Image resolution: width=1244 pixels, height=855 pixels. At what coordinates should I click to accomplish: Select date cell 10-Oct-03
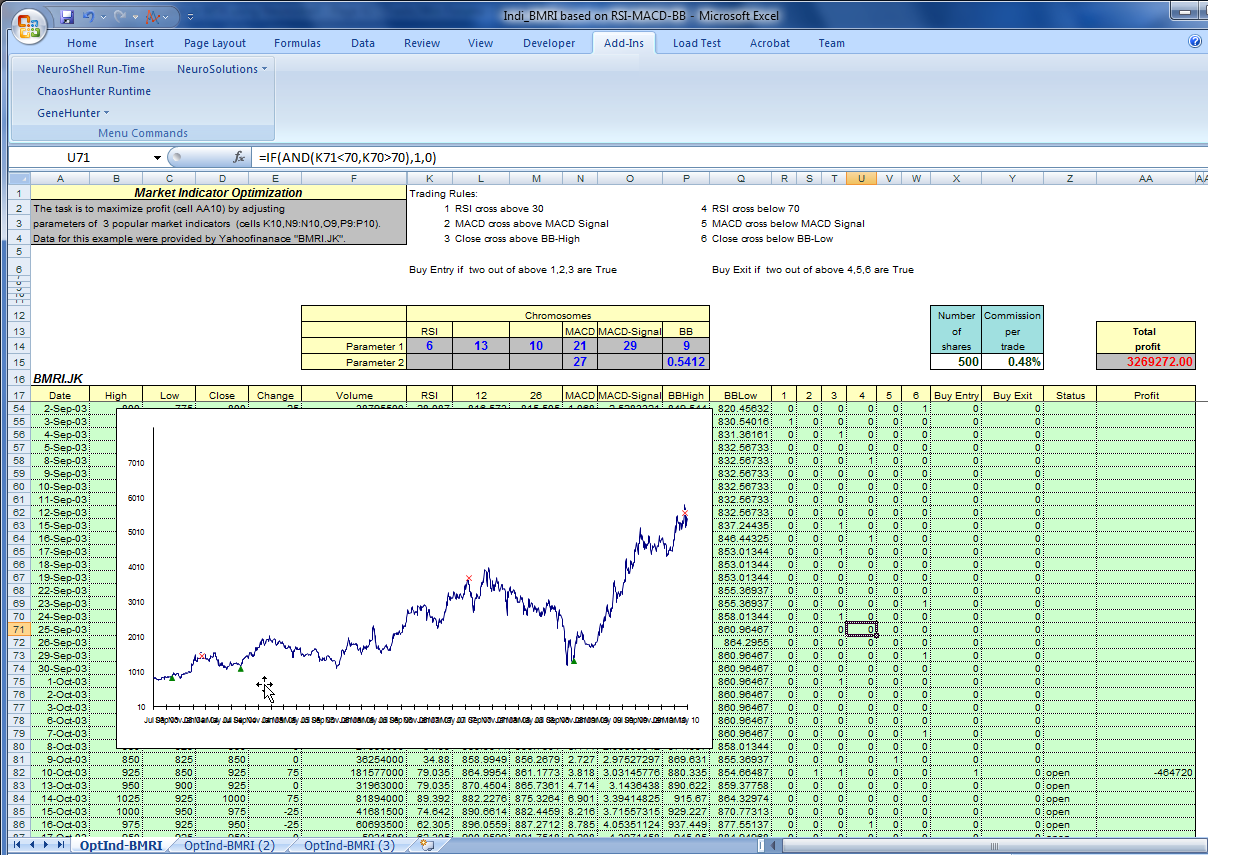click(x=60, y=772)
